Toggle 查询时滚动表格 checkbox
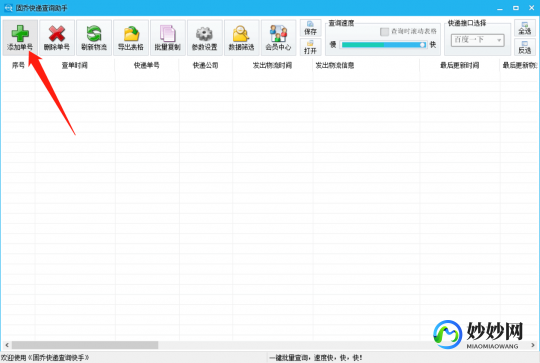This screenshot has height=363, width=540. point(384,32)
